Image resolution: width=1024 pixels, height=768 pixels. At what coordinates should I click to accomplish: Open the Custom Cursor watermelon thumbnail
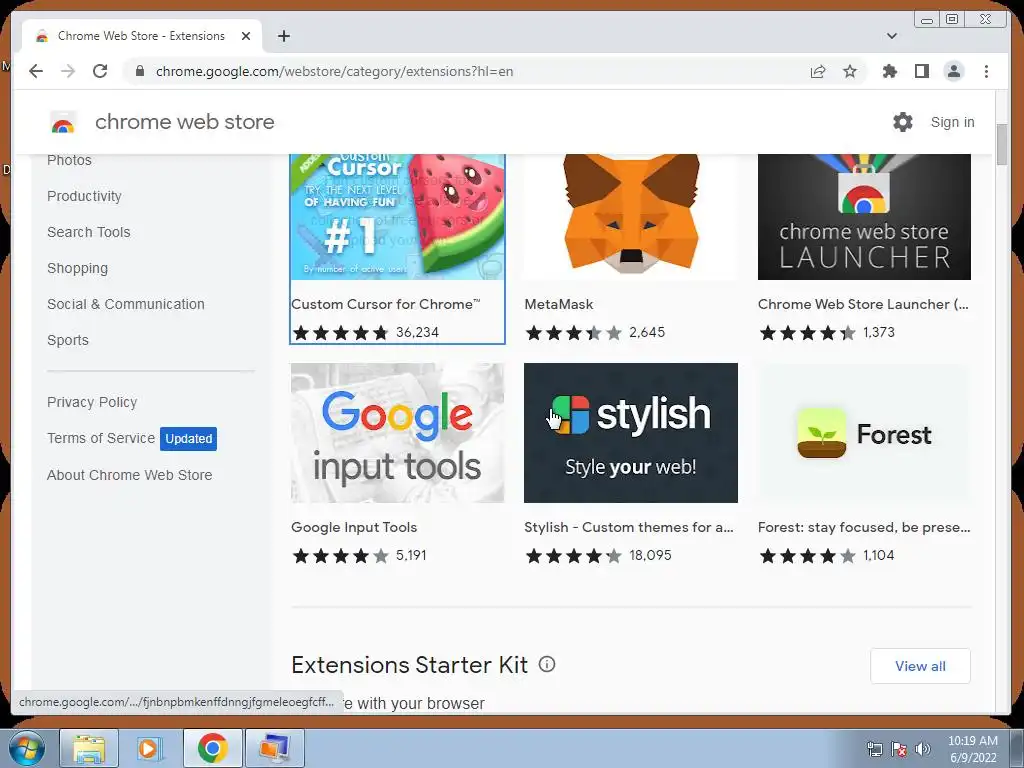click(397, 217)
